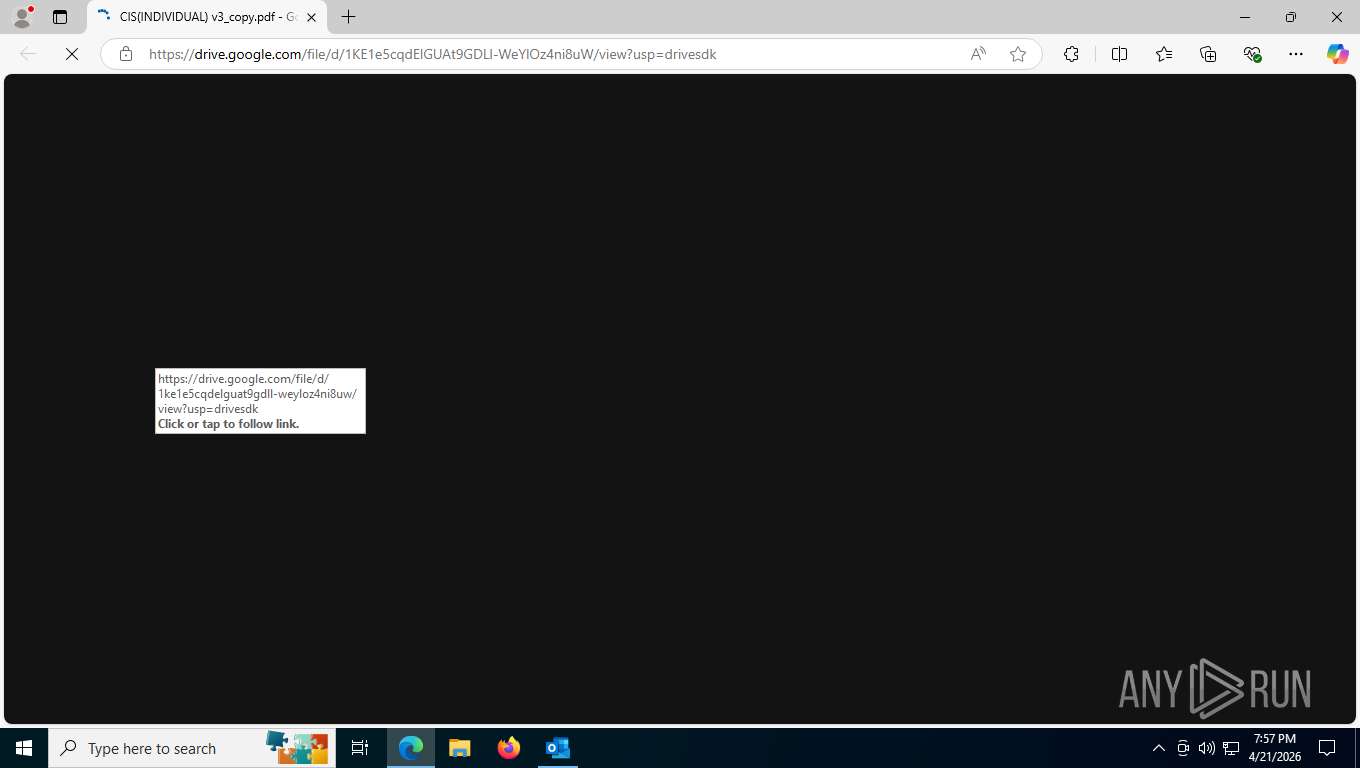Open the Favorites list

pyautogui.click(x=1164, y=54)
